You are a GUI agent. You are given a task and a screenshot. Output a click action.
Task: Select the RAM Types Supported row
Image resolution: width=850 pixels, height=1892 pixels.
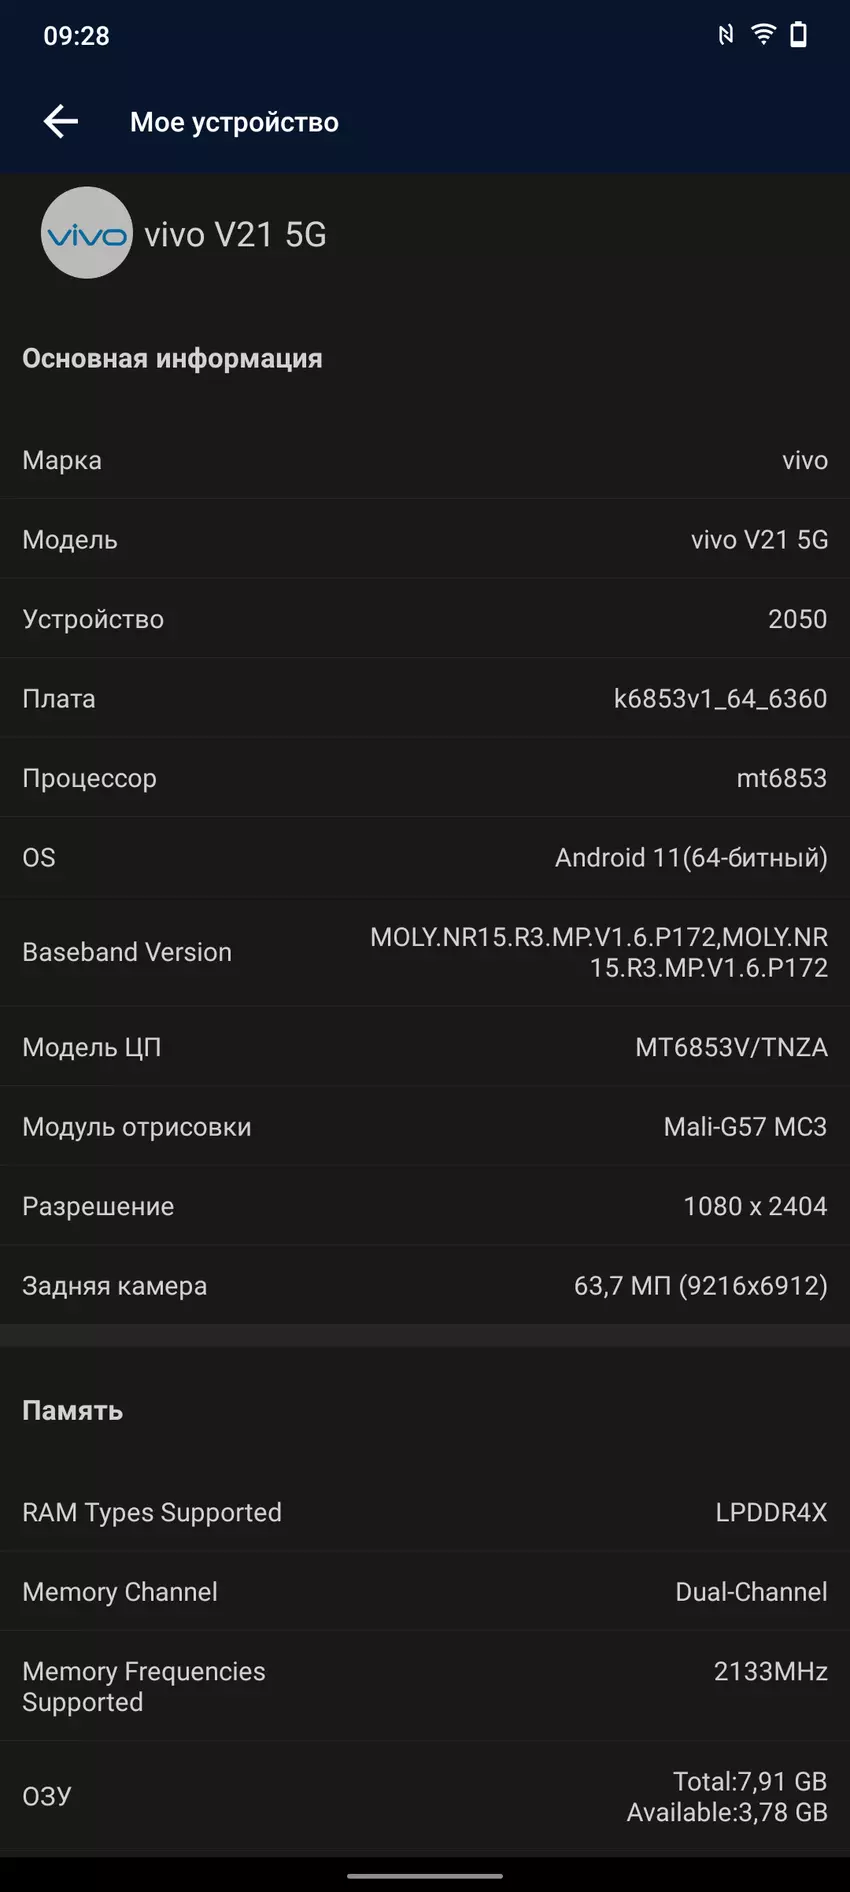[425, 1512]
